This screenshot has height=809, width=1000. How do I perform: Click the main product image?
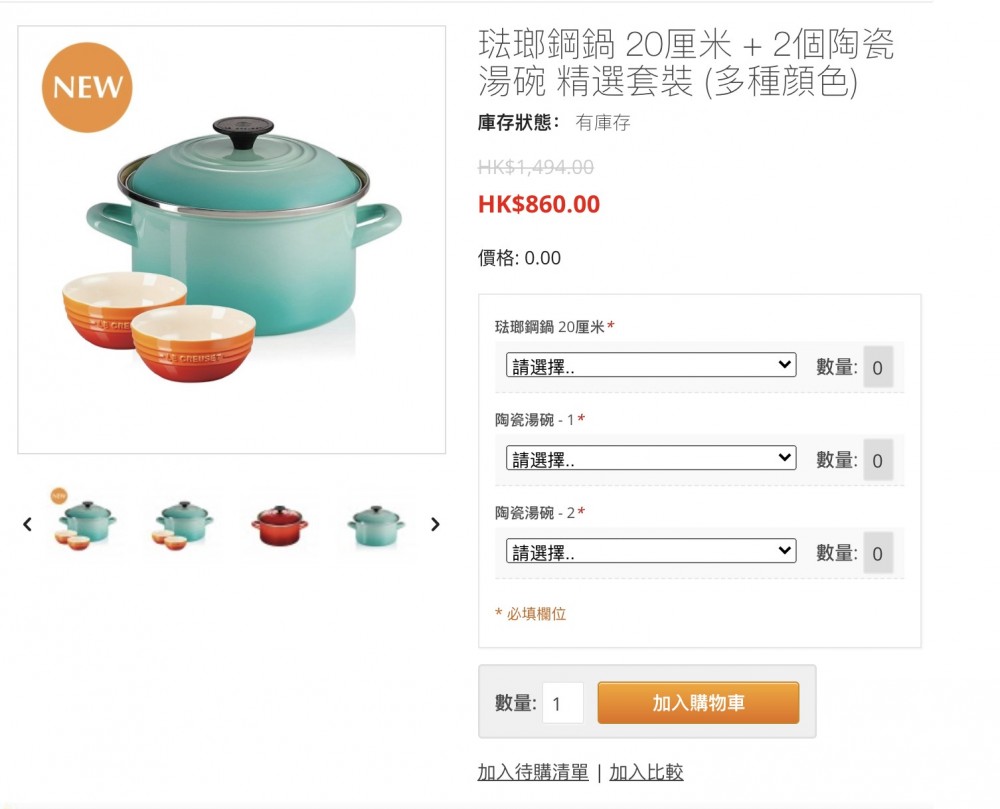pyautogui.click(x=232, y=240)
